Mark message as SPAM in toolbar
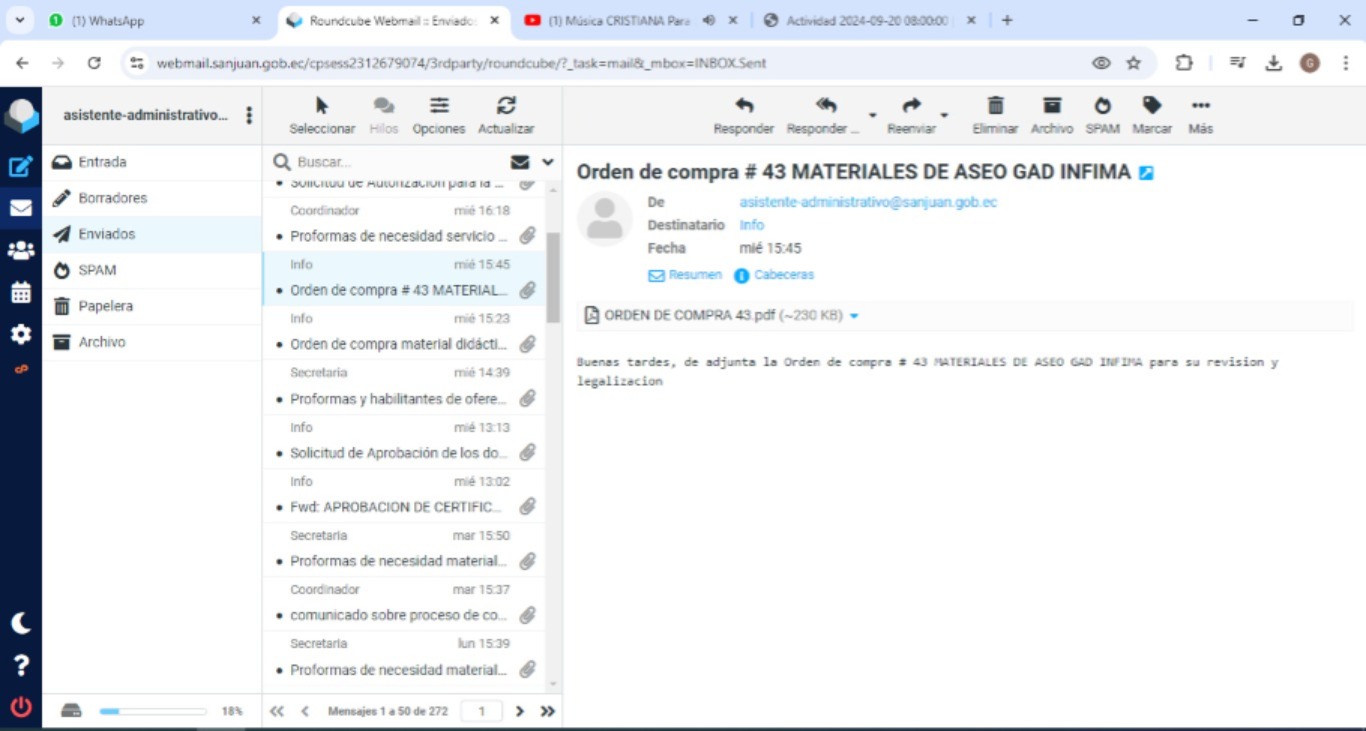Screen dimensions: 1366x731 (1102, 114)
